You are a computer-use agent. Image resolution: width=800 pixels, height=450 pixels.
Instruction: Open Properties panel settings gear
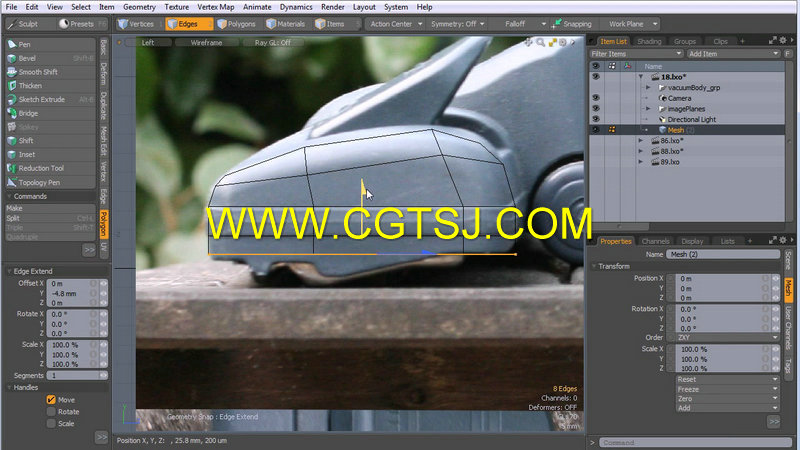(783, 240)
